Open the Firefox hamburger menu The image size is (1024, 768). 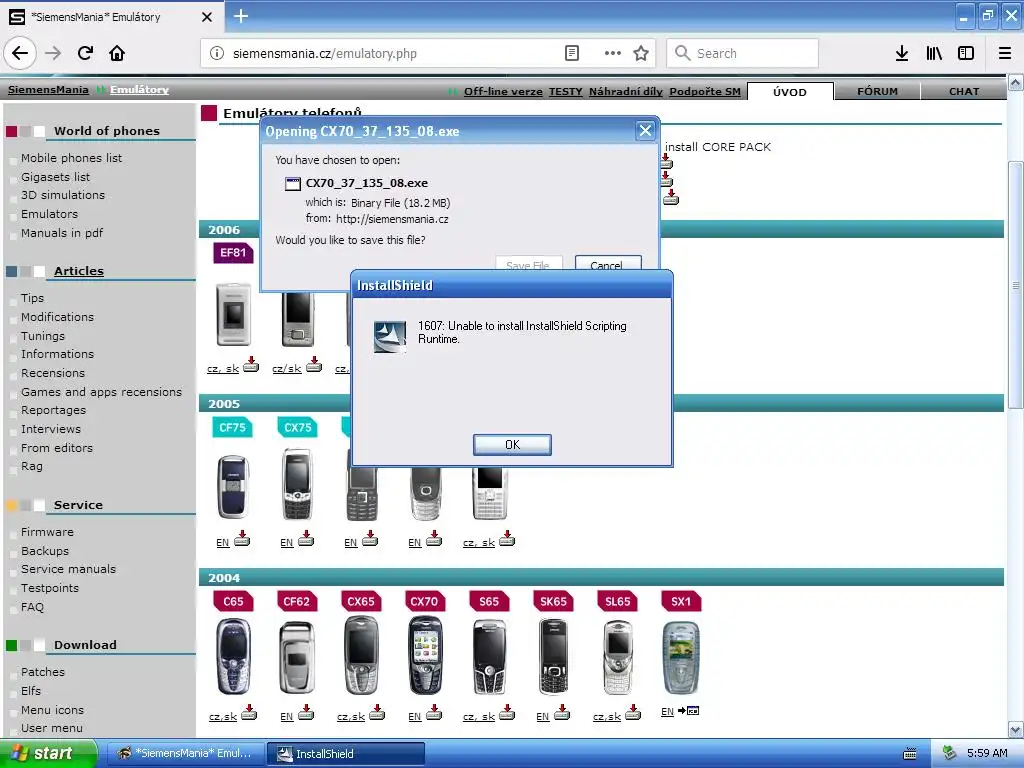point(1005,53)
